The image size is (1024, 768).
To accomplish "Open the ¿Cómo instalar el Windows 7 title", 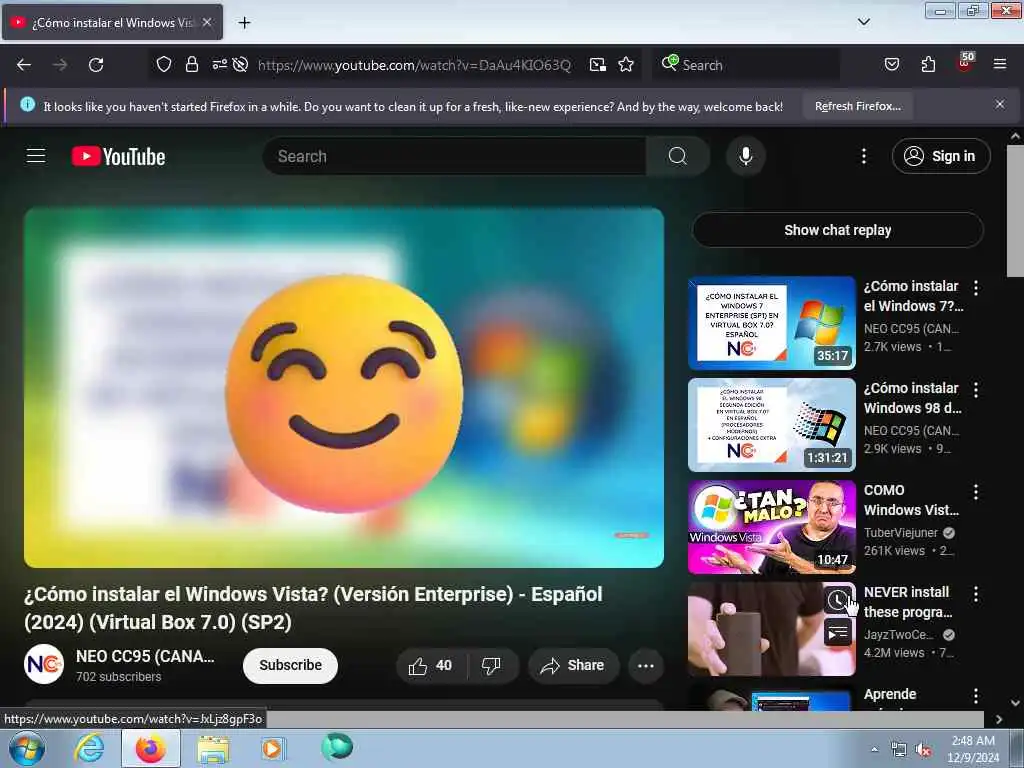I will pos(913,296).
